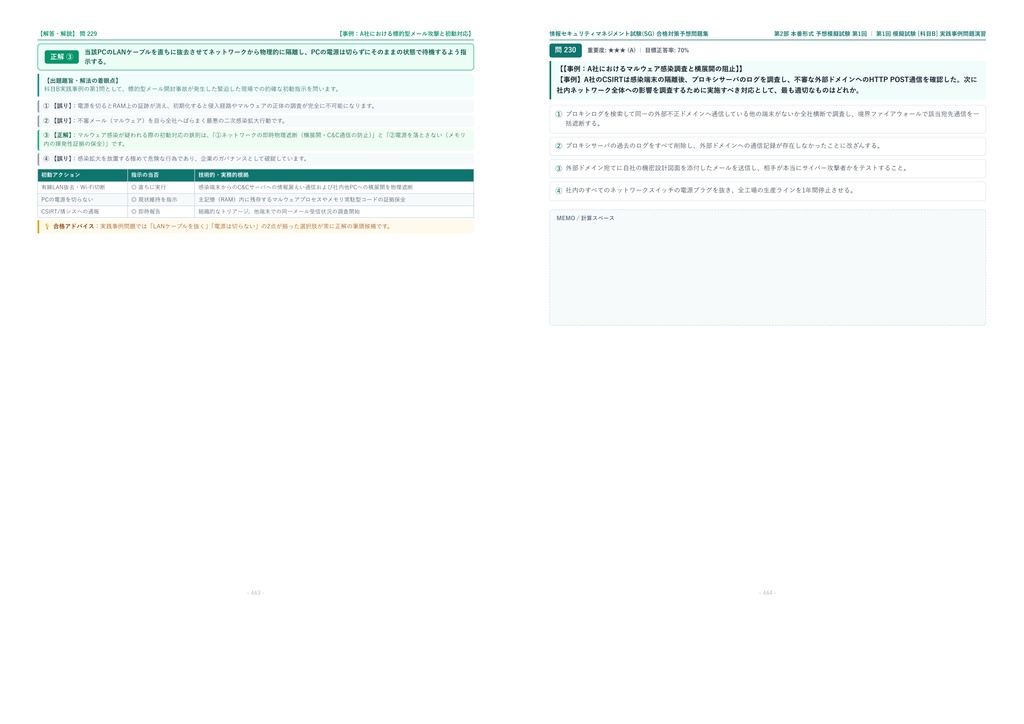Viewport: 1024px width, 724px height.
Task: Click header 第1回 模擬試験 [科目B] 実践事例問題演習
Action: point(931,34)
